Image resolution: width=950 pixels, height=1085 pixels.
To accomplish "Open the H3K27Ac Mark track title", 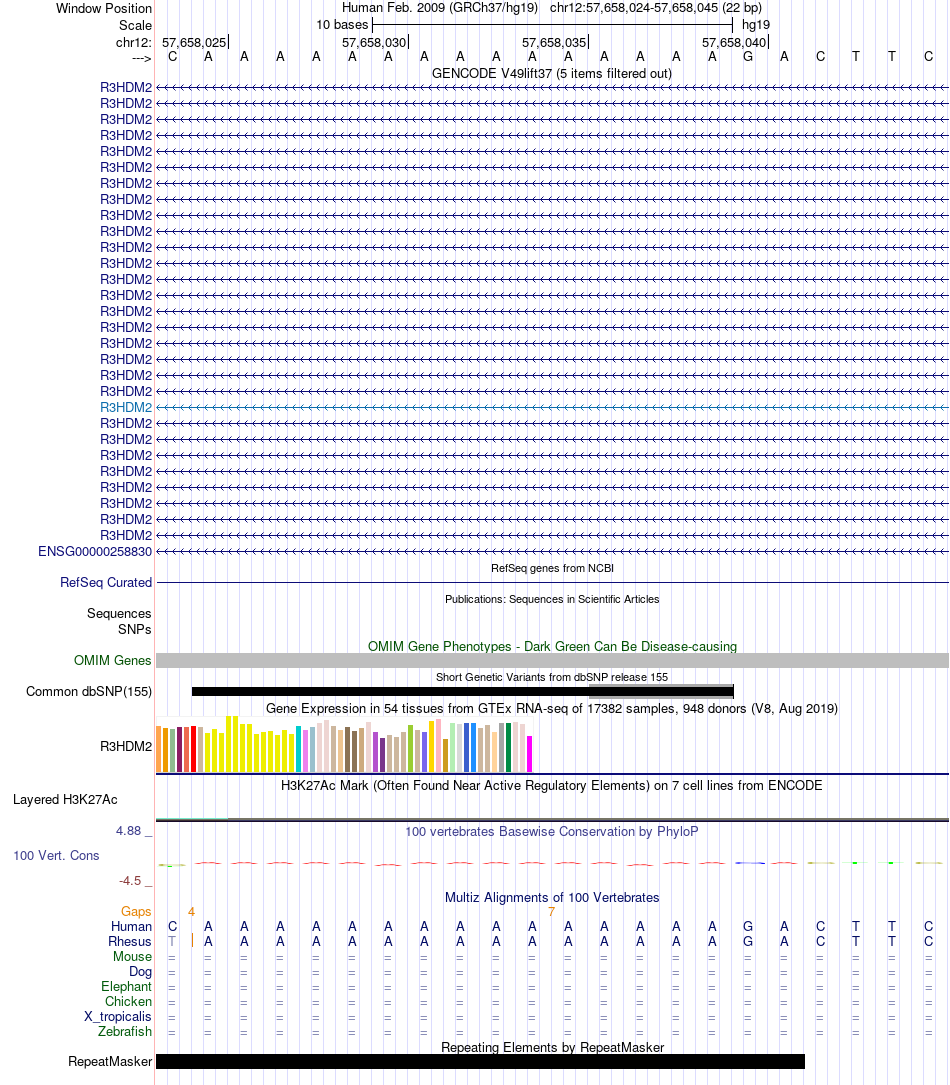I will pos(552,785).
